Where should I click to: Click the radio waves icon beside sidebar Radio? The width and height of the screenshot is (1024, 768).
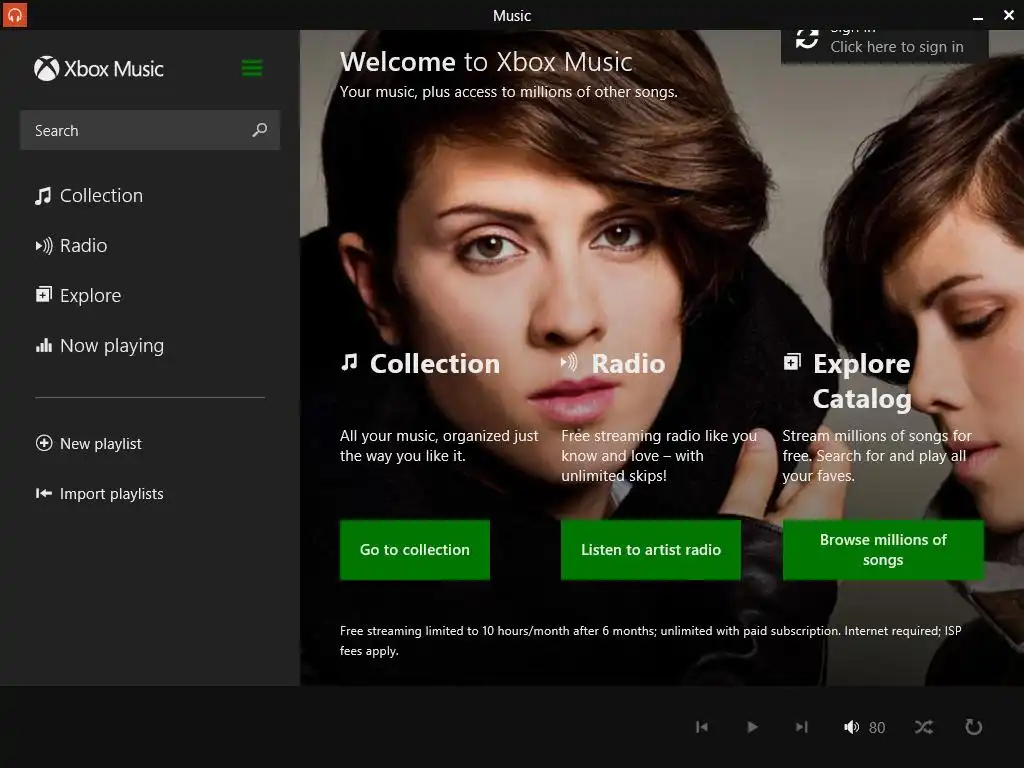pos(44,246)
